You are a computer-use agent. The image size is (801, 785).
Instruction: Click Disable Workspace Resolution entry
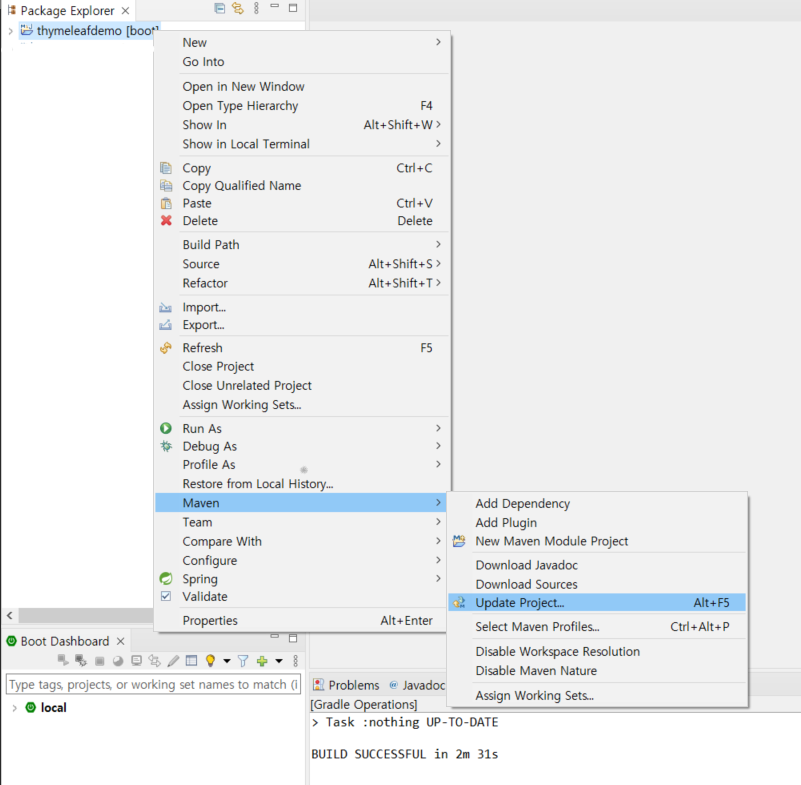597,652
